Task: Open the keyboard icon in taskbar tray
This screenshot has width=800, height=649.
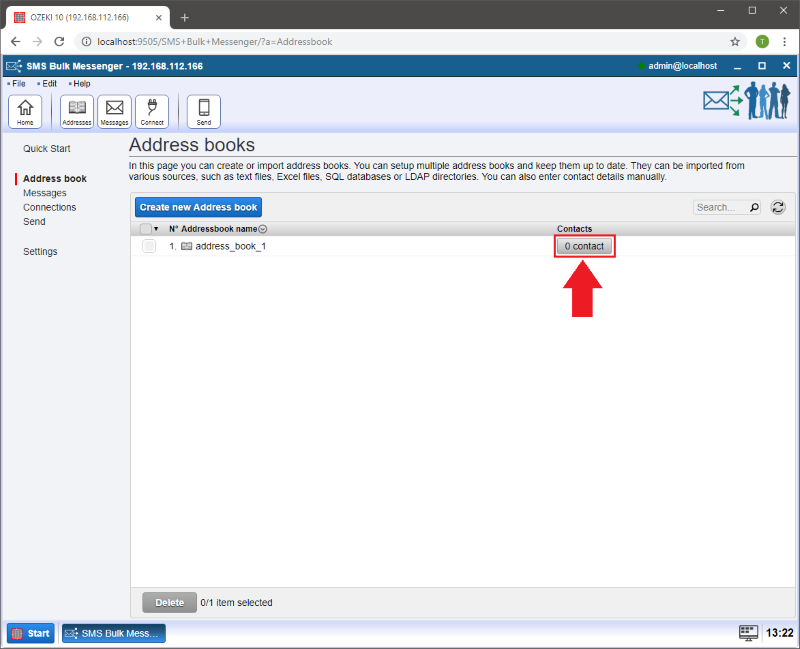Action: coord(748,633)
